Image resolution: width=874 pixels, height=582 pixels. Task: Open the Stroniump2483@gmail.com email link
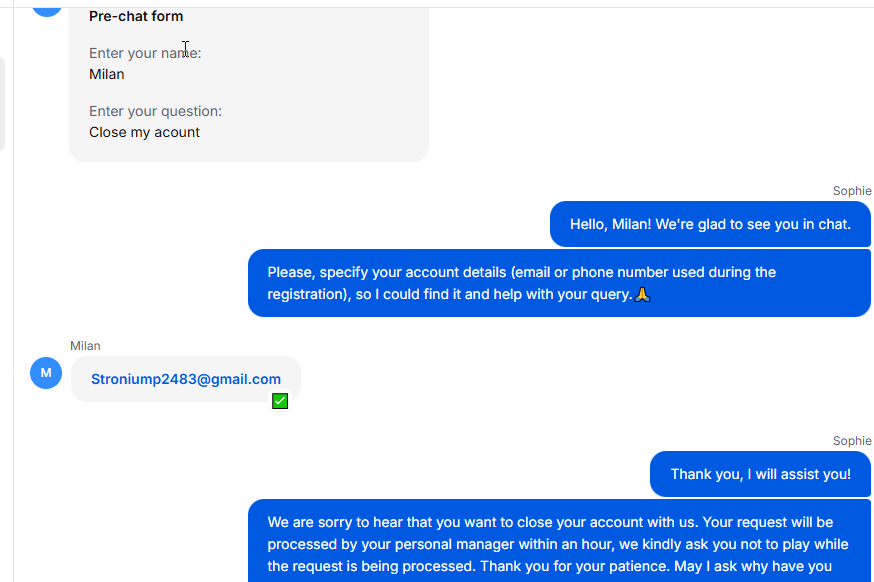[186, 379]
